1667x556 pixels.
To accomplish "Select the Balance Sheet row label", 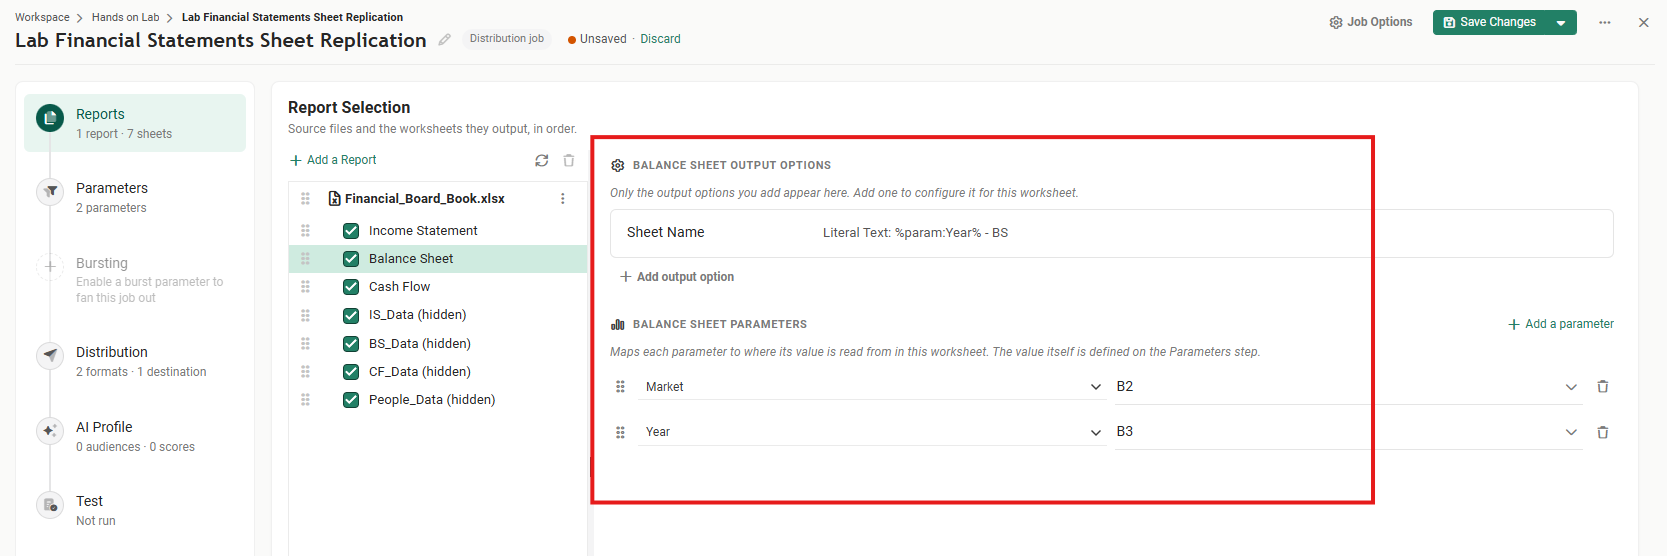I will click(x=411, y=259).
